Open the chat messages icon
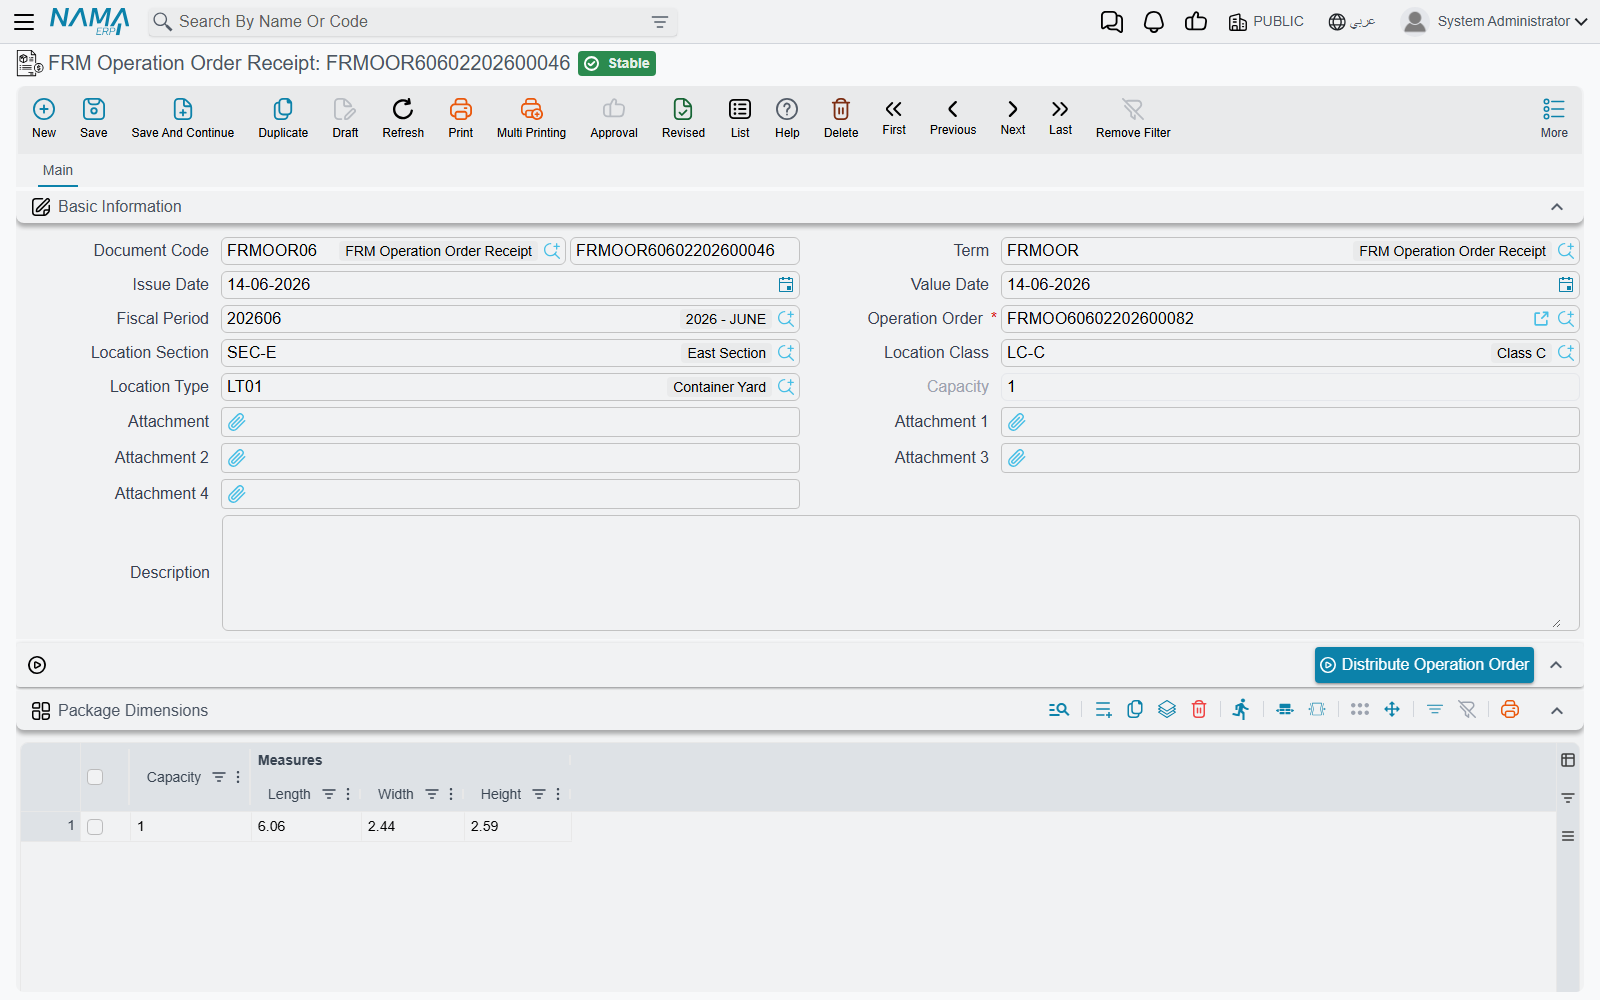This screenshot has width=1600, height=1000. [x=1111, y=21]
